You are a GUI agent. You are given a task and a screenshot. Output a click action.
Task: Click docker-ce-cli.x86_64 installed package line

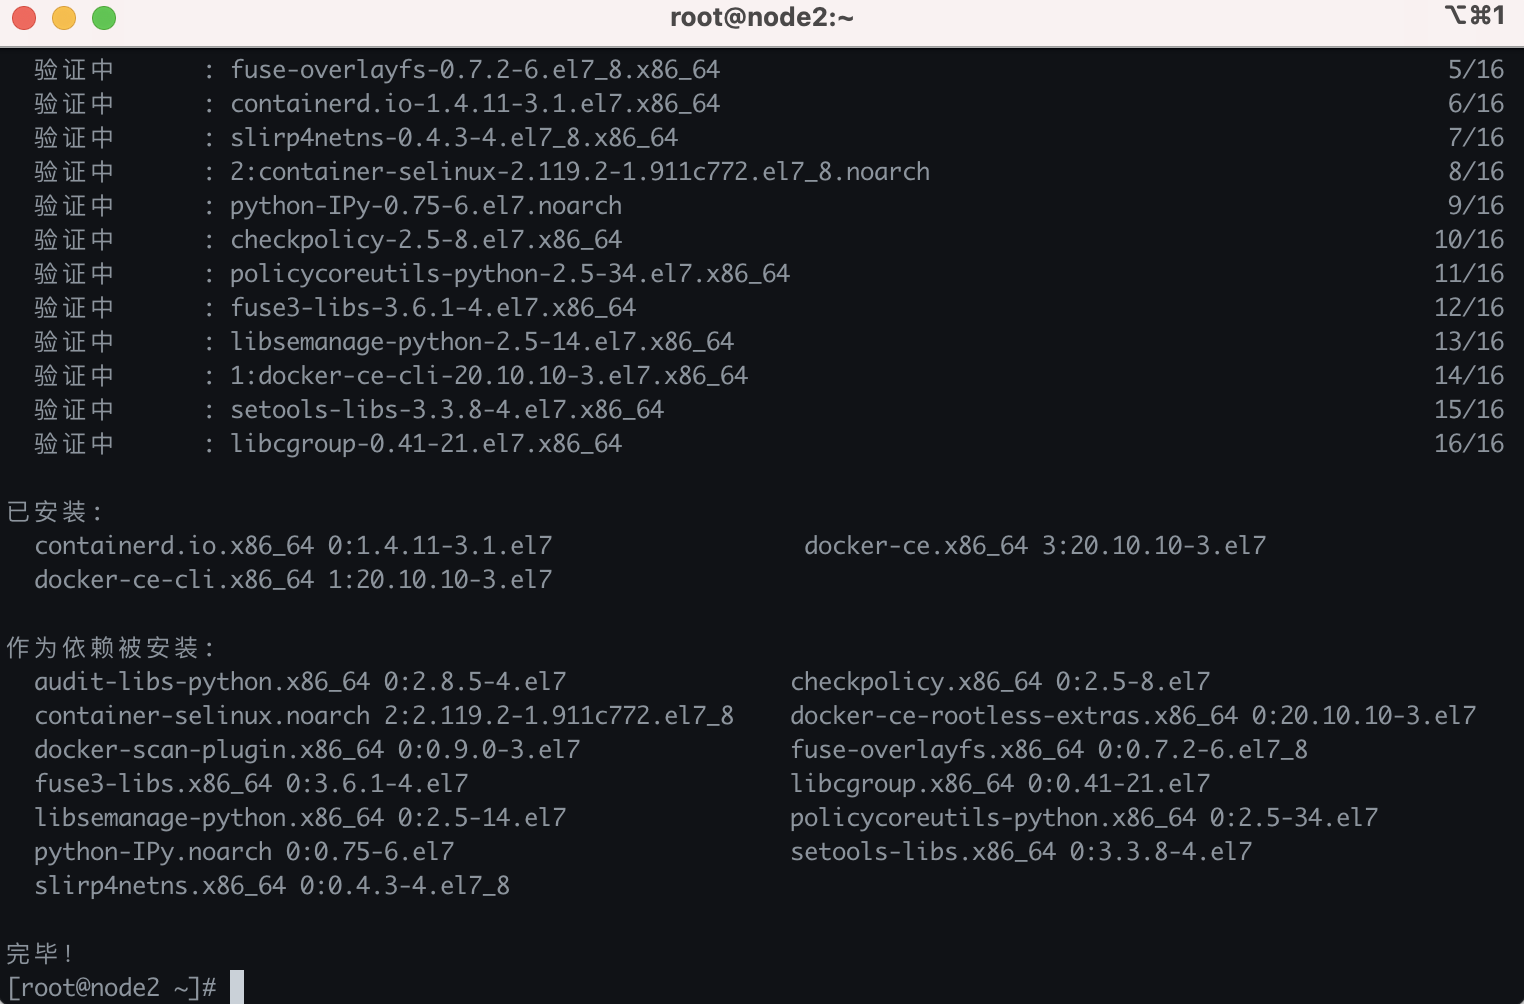[x=293, y=580]
